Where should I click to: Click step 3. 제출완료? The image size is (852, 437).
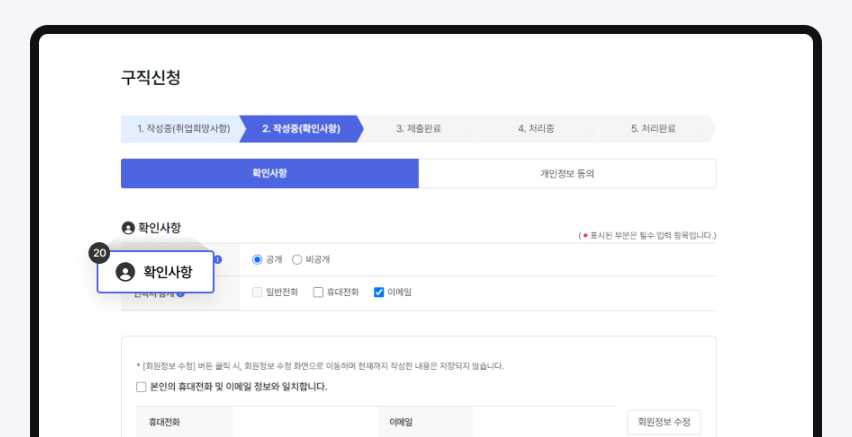click(418, 129)
